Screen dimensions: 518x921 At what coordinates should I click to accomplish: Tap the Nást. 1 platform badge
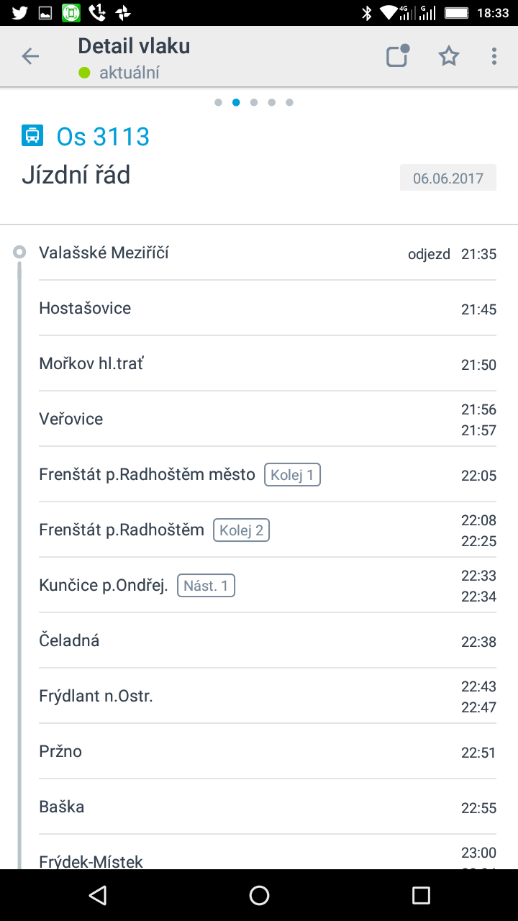[x=206, y=586]
